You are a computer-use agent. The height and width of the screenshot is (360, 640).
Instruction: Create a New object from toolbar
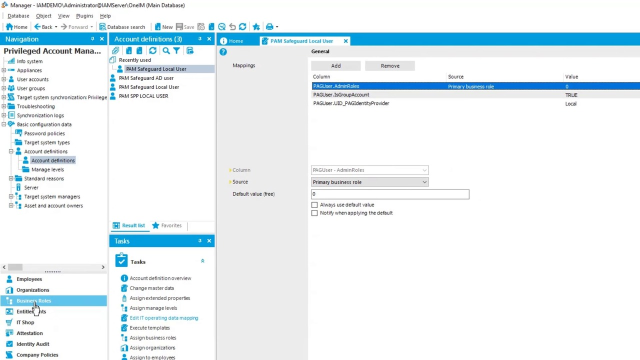[163, 27]
